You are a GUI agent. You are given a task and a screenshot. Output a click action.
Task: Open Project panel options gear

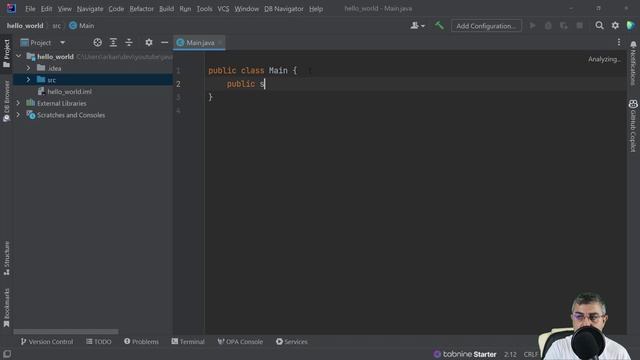[x=149, y=42]
